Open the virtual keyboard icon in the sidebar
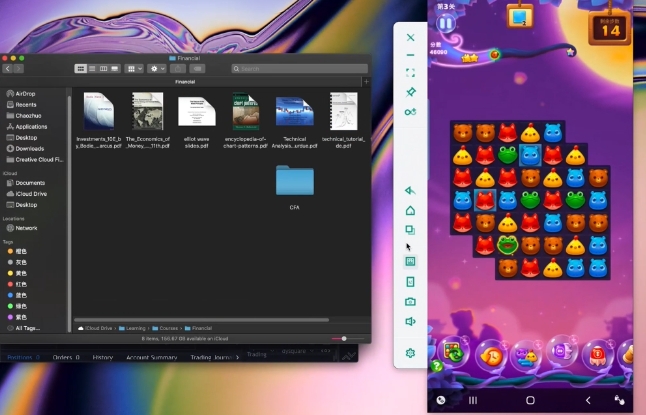The width and height of the screenshot is (646, 415). [x=410, y=262]
